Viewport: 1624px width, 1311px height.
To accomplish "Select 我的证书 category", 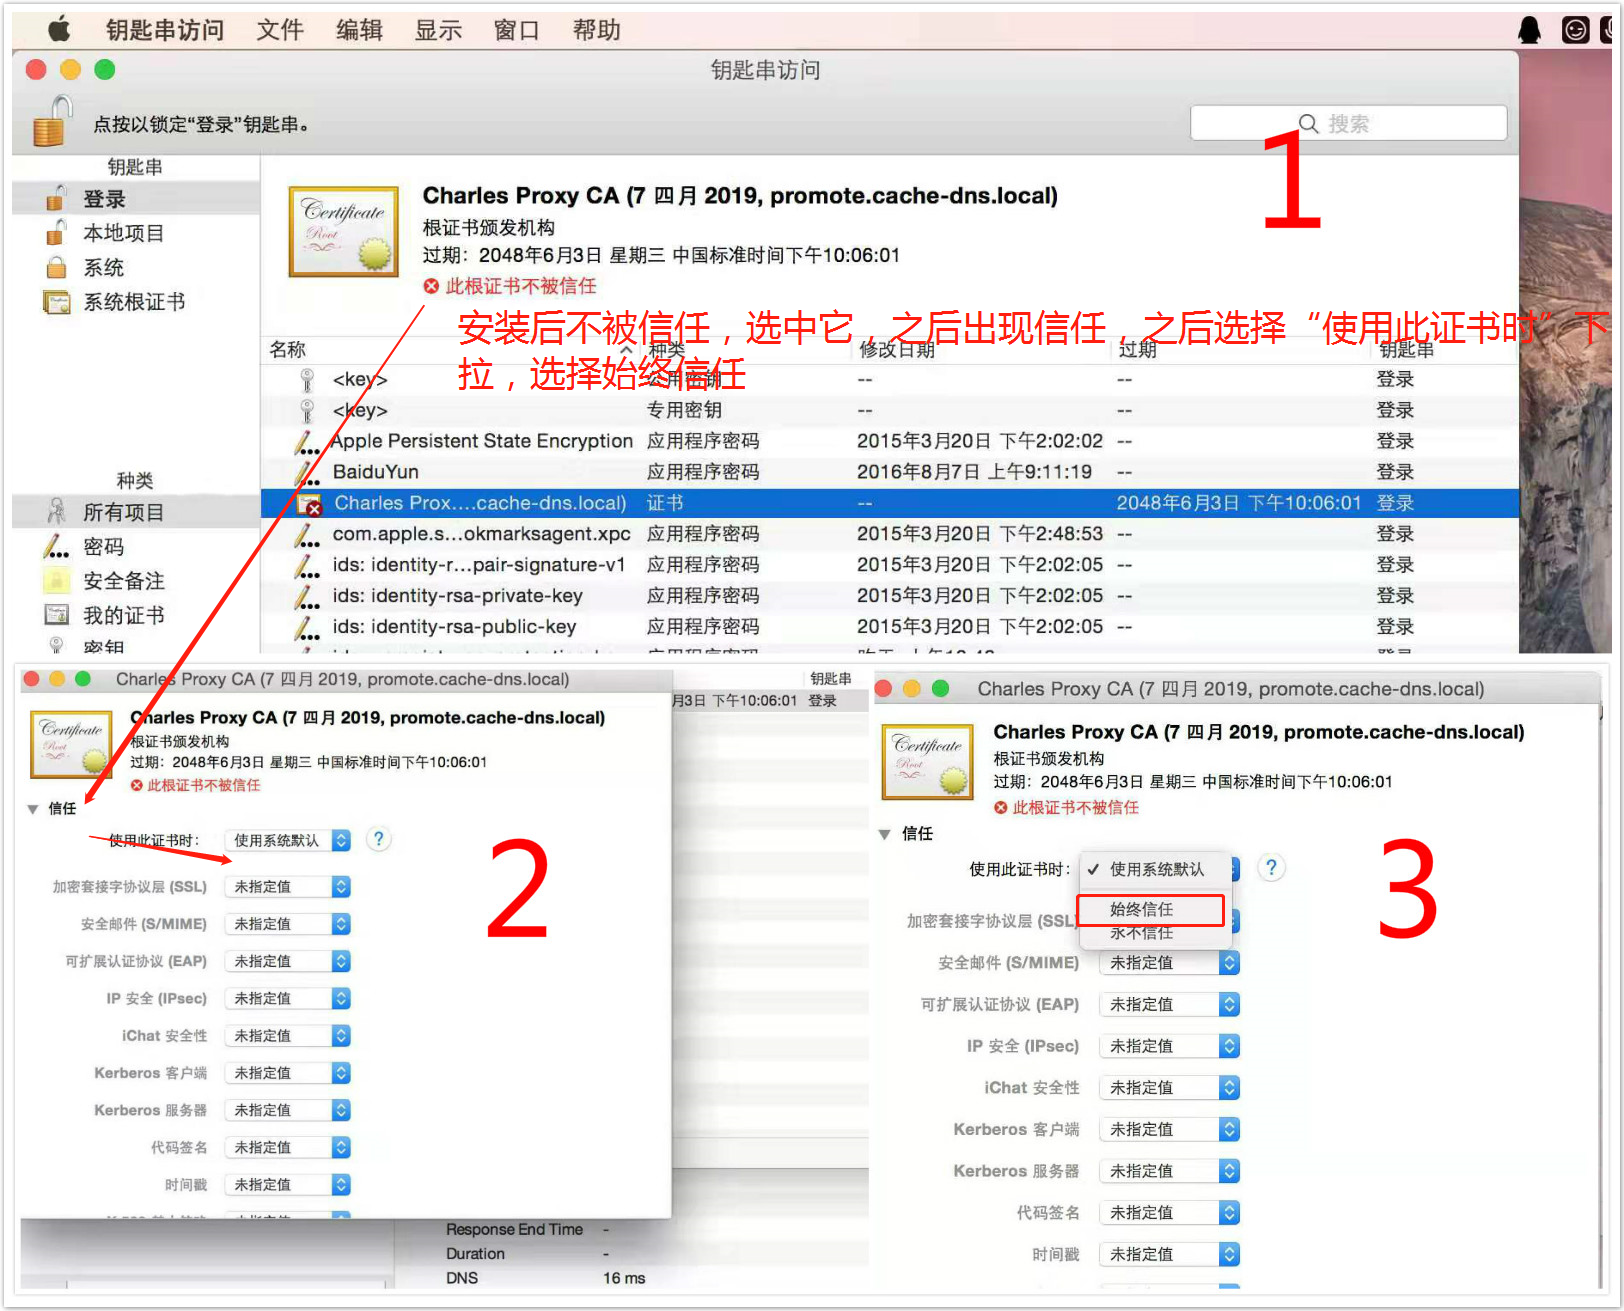I will (x=136, y=615).
